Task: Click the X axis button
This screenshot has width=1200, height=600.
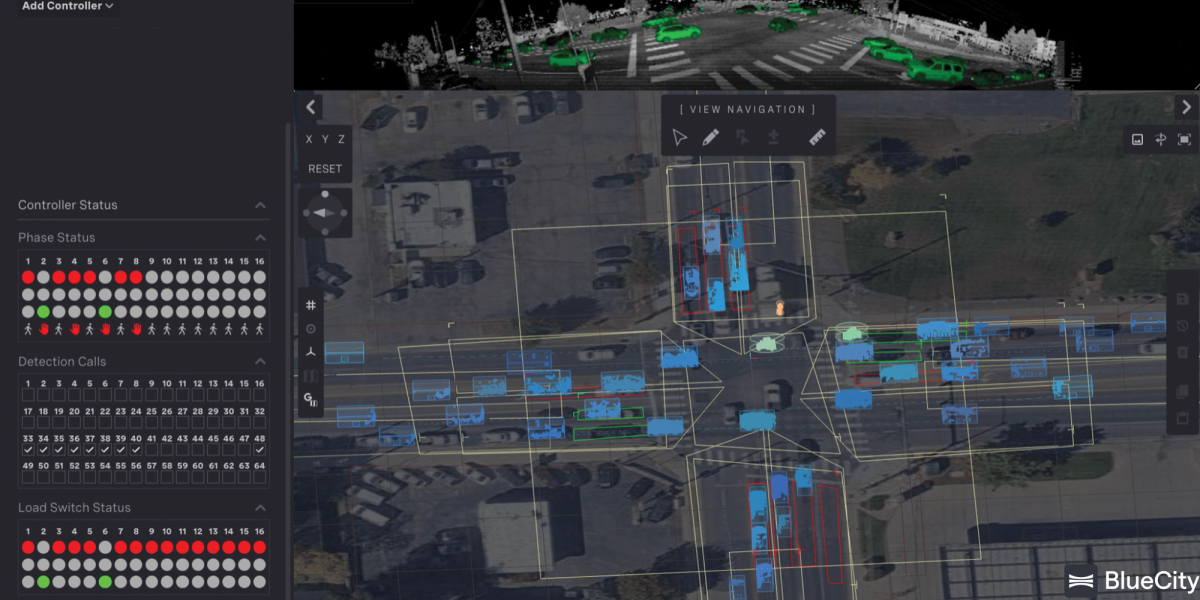Action: 309,140
